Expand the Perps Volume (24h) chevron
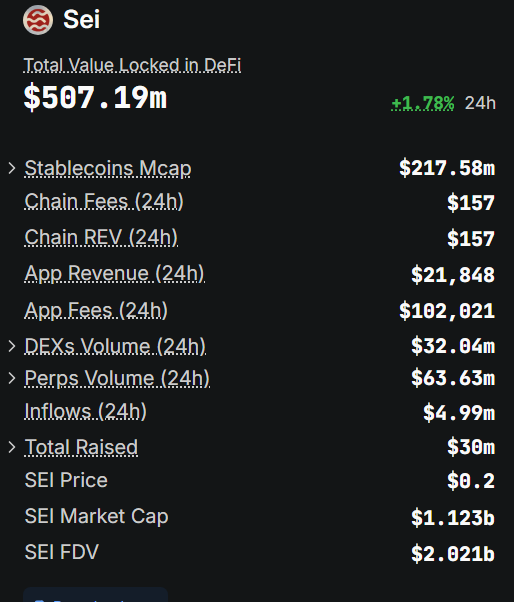This screenshot has width=514, height=602. tap(12, 378)
